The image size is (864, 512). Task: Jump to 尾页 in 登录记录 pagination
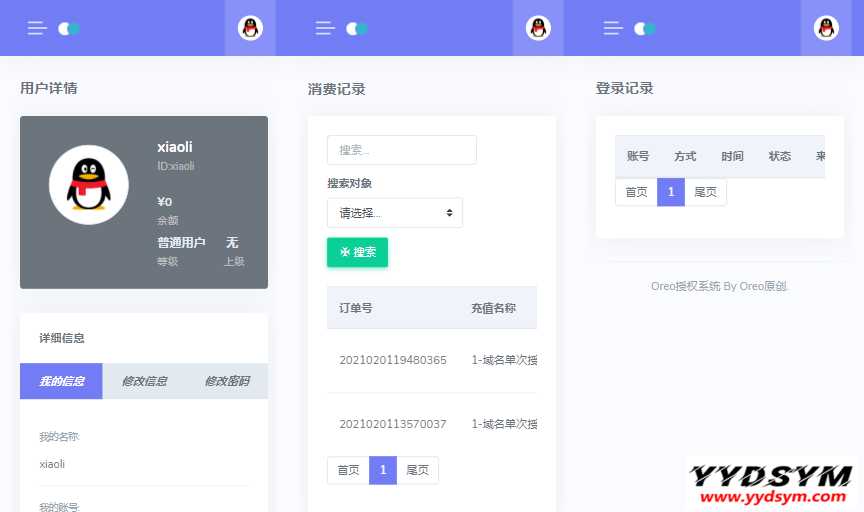[705, 192]
